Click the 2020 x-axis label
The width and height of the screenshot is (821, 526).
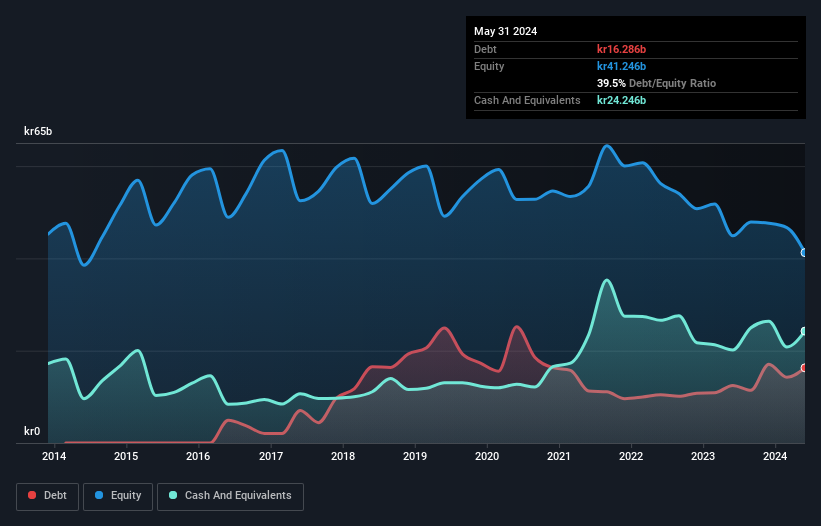(487, 456)
